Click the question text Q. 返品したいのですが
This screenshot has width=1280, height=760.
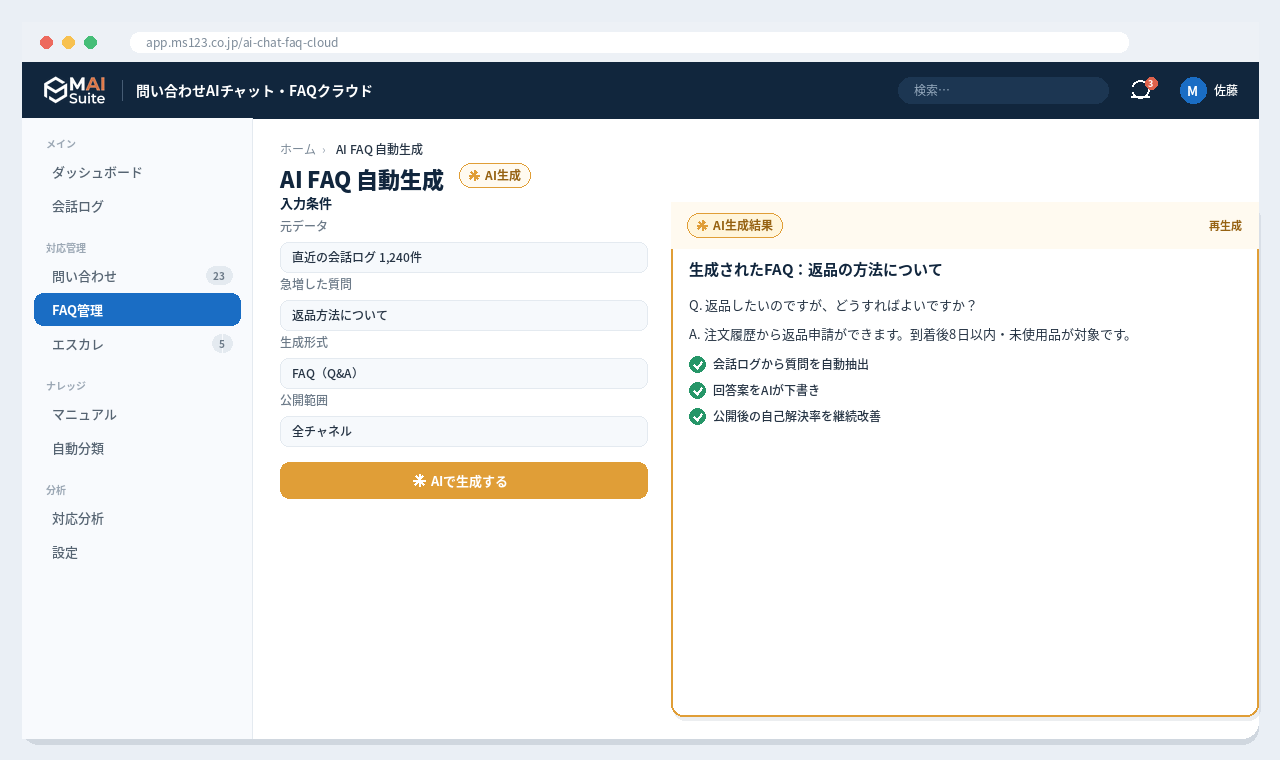click(832, 305)
